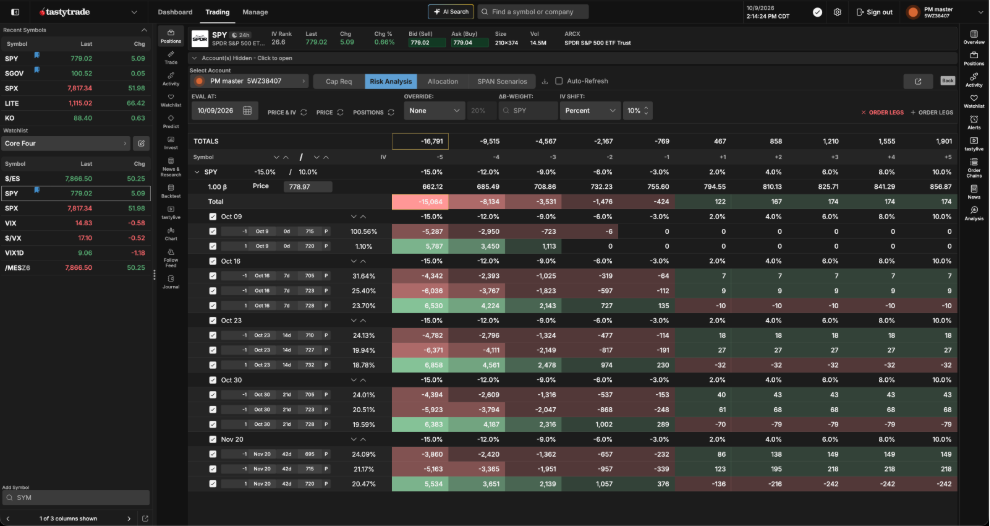This screenshot has height=526, width=990.
Task: Click the add ORDER LEGS button
Action: [932, 112]
